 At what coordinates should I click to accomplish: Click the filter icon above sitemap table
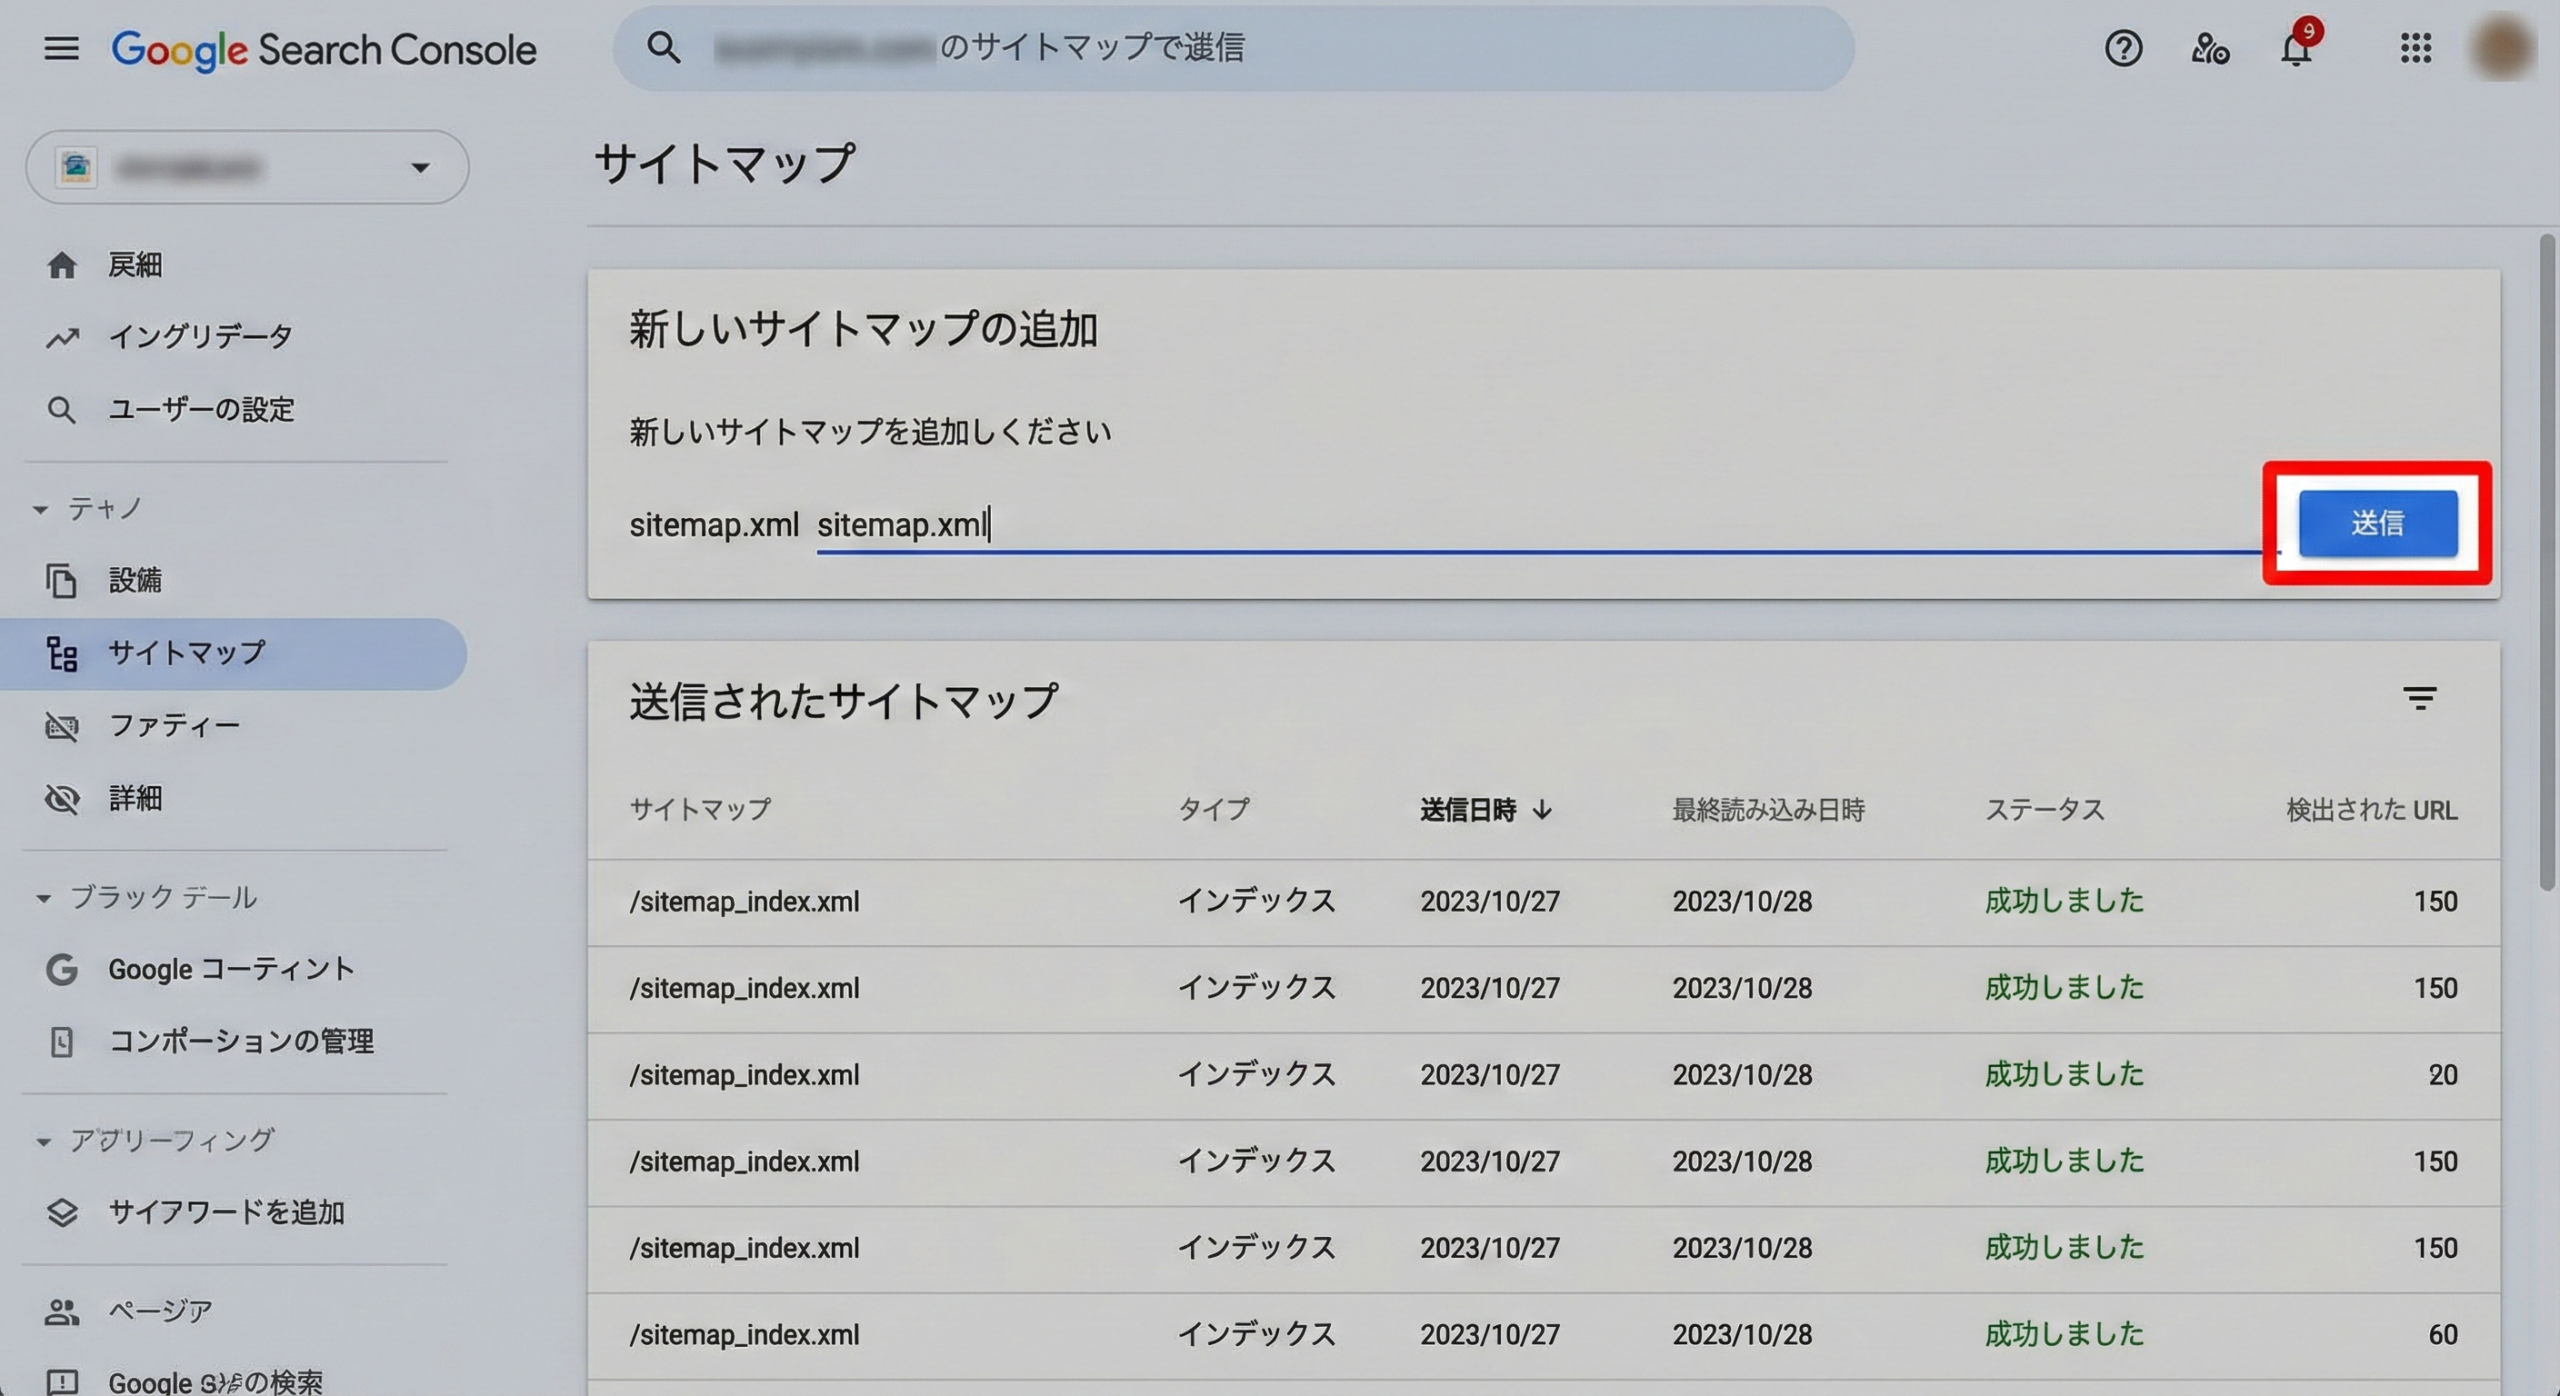click(x=2419, y=698)
